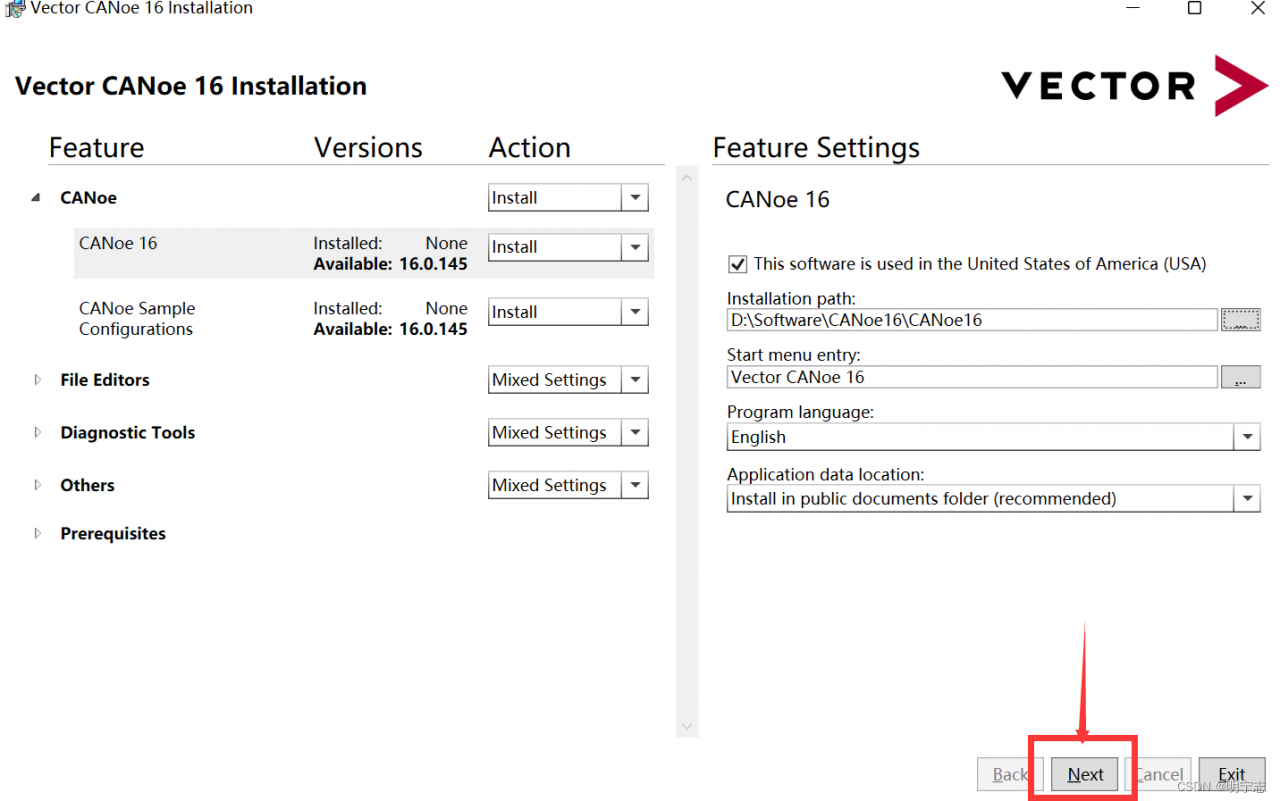Click the Start menu entry text field
Image resolution: width=1280 pixels, height=801 pixels.
click(972, 377)
